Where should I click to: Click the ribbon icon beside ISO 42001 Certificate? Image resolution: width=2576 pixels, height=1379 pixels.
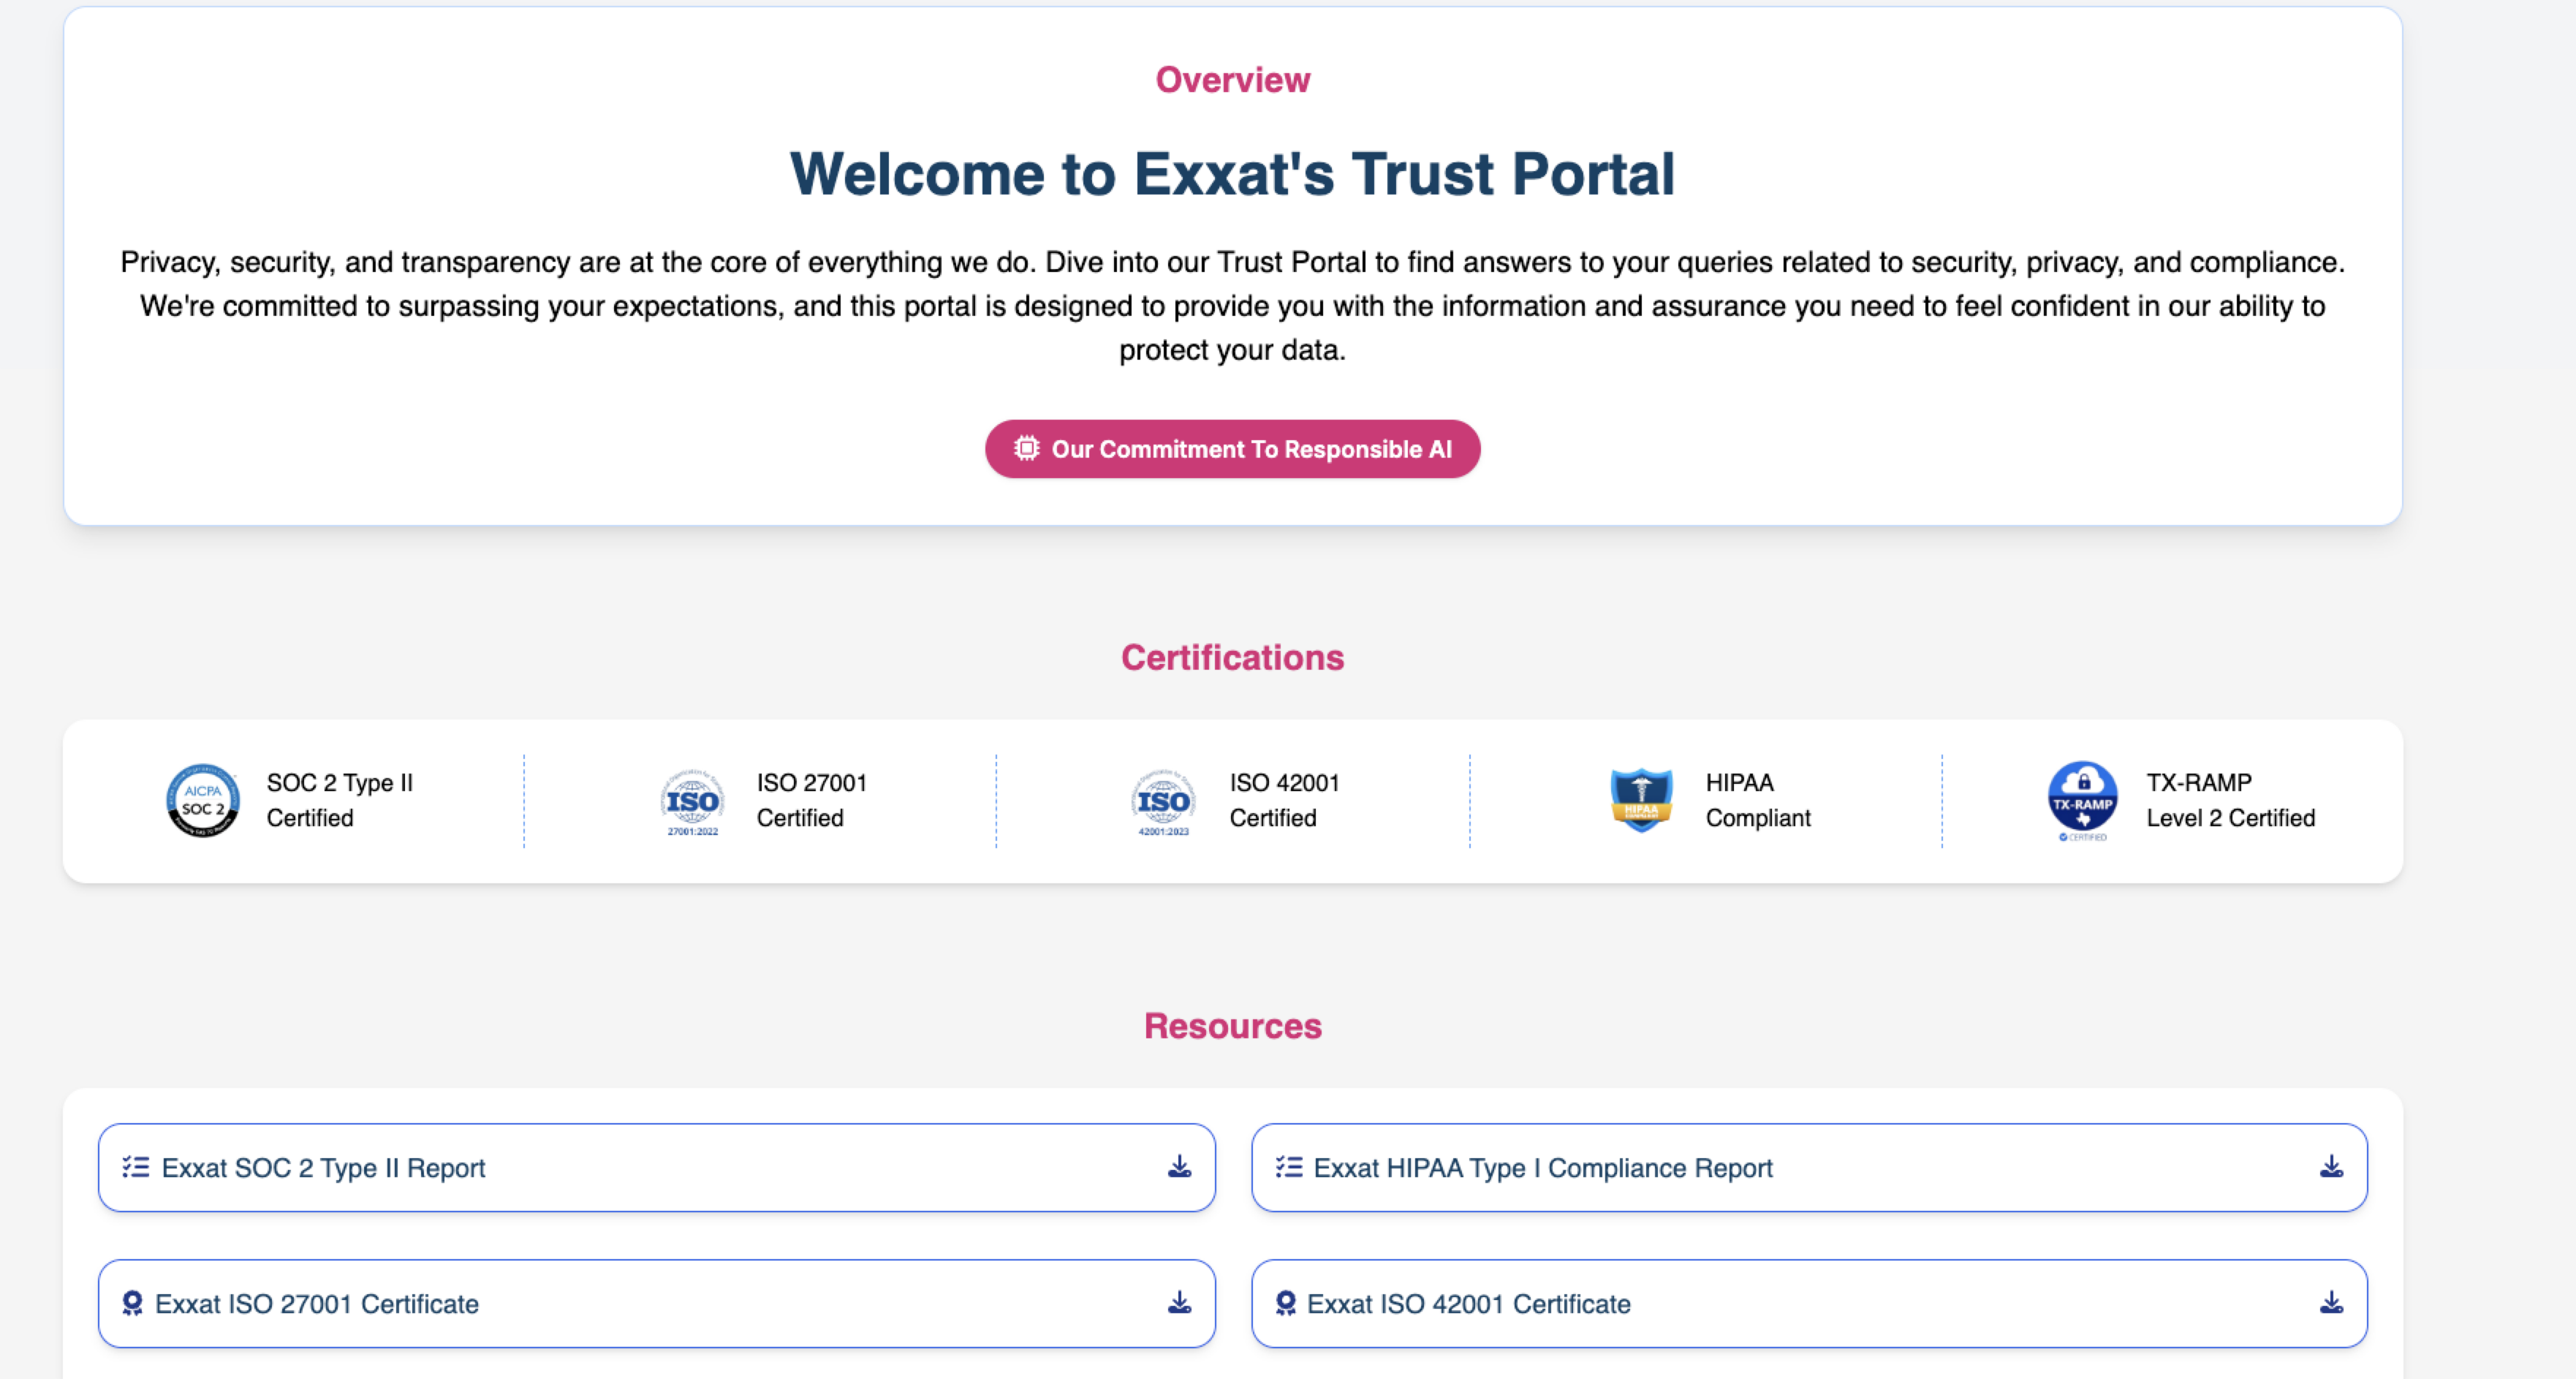point(1285,1303)
